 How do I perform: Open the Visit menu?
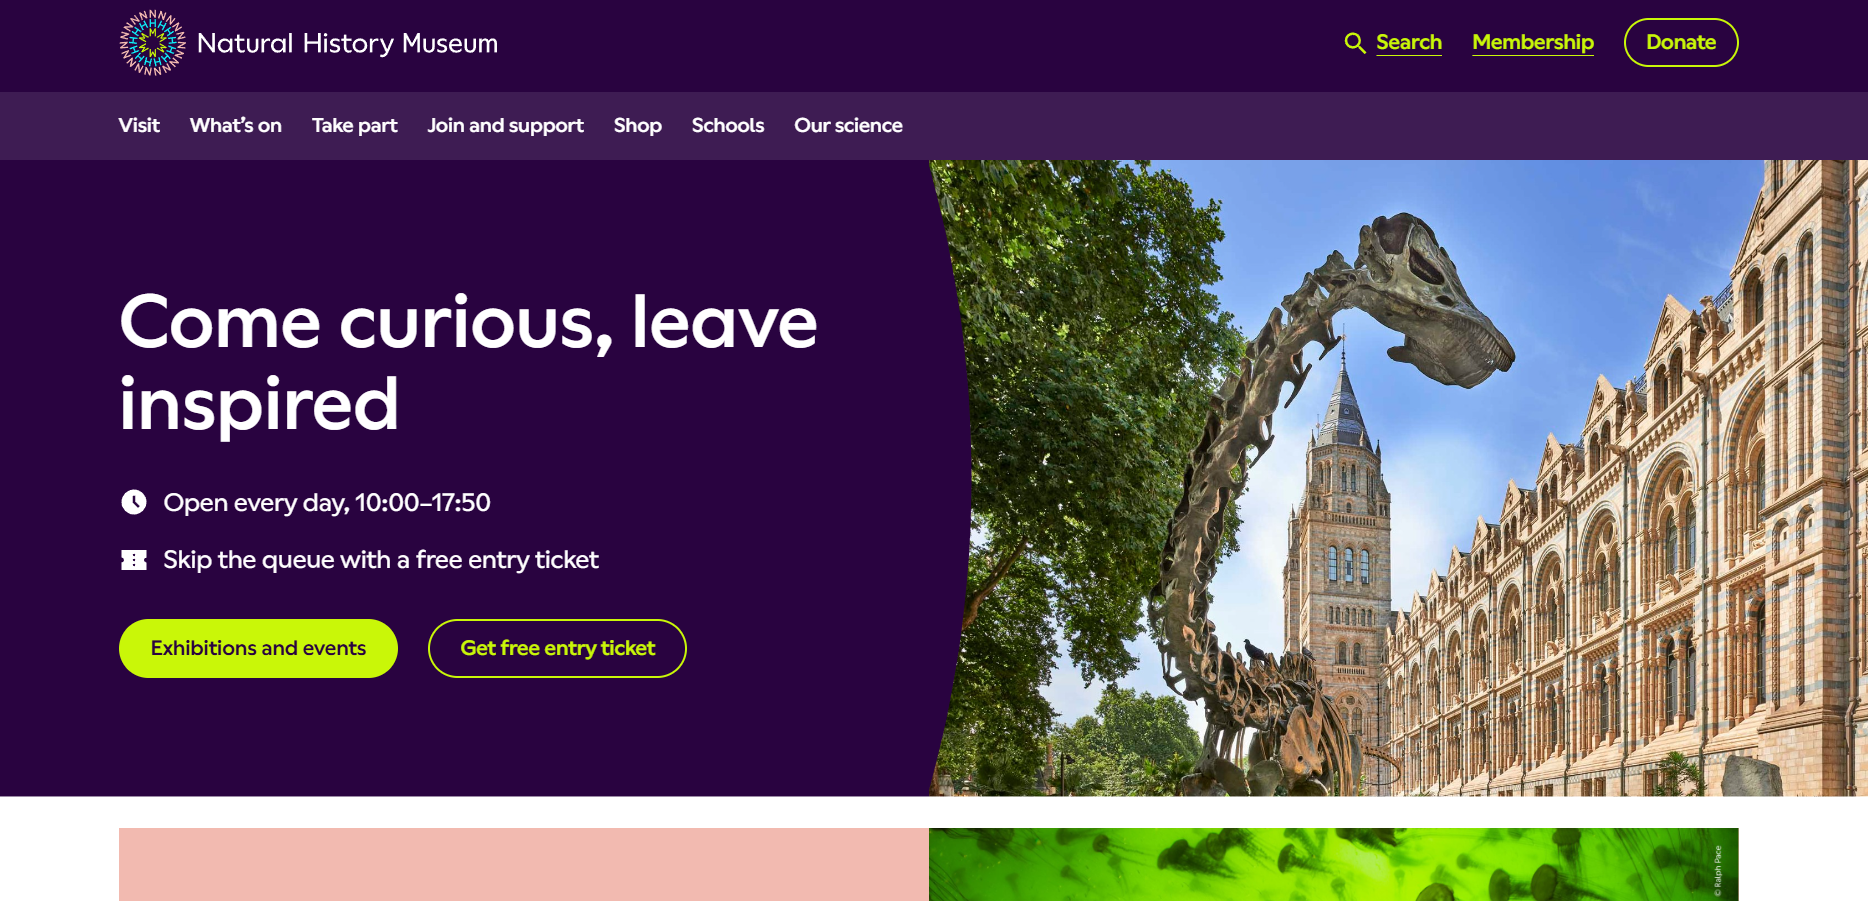pyautogui.click(x=139, y=126)
